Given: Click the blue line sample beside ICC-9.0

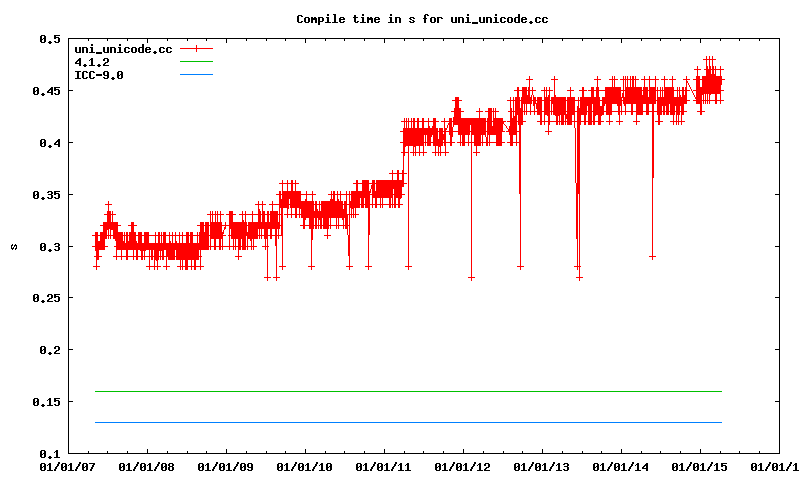Looking at the screenshot, I should click(197, 75).
